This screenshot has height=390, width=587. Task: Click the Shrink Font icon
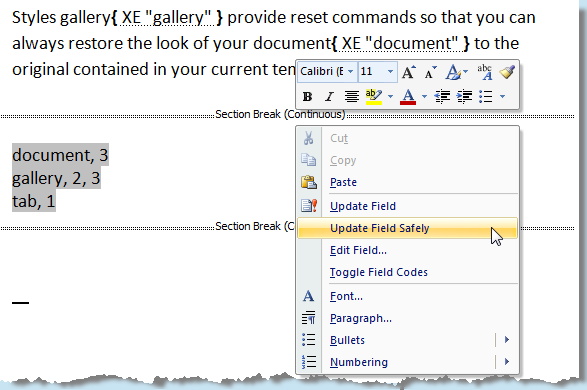coord(430,72)
